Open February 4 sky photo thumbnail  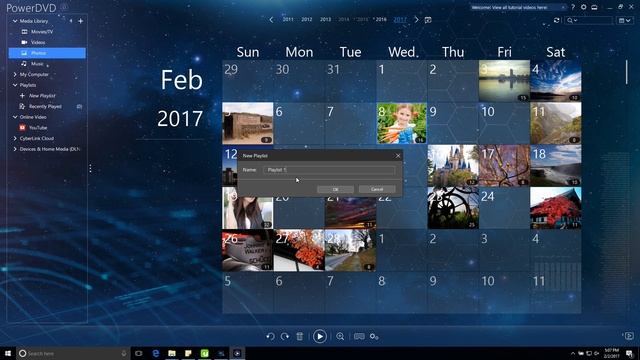[556, 81]
